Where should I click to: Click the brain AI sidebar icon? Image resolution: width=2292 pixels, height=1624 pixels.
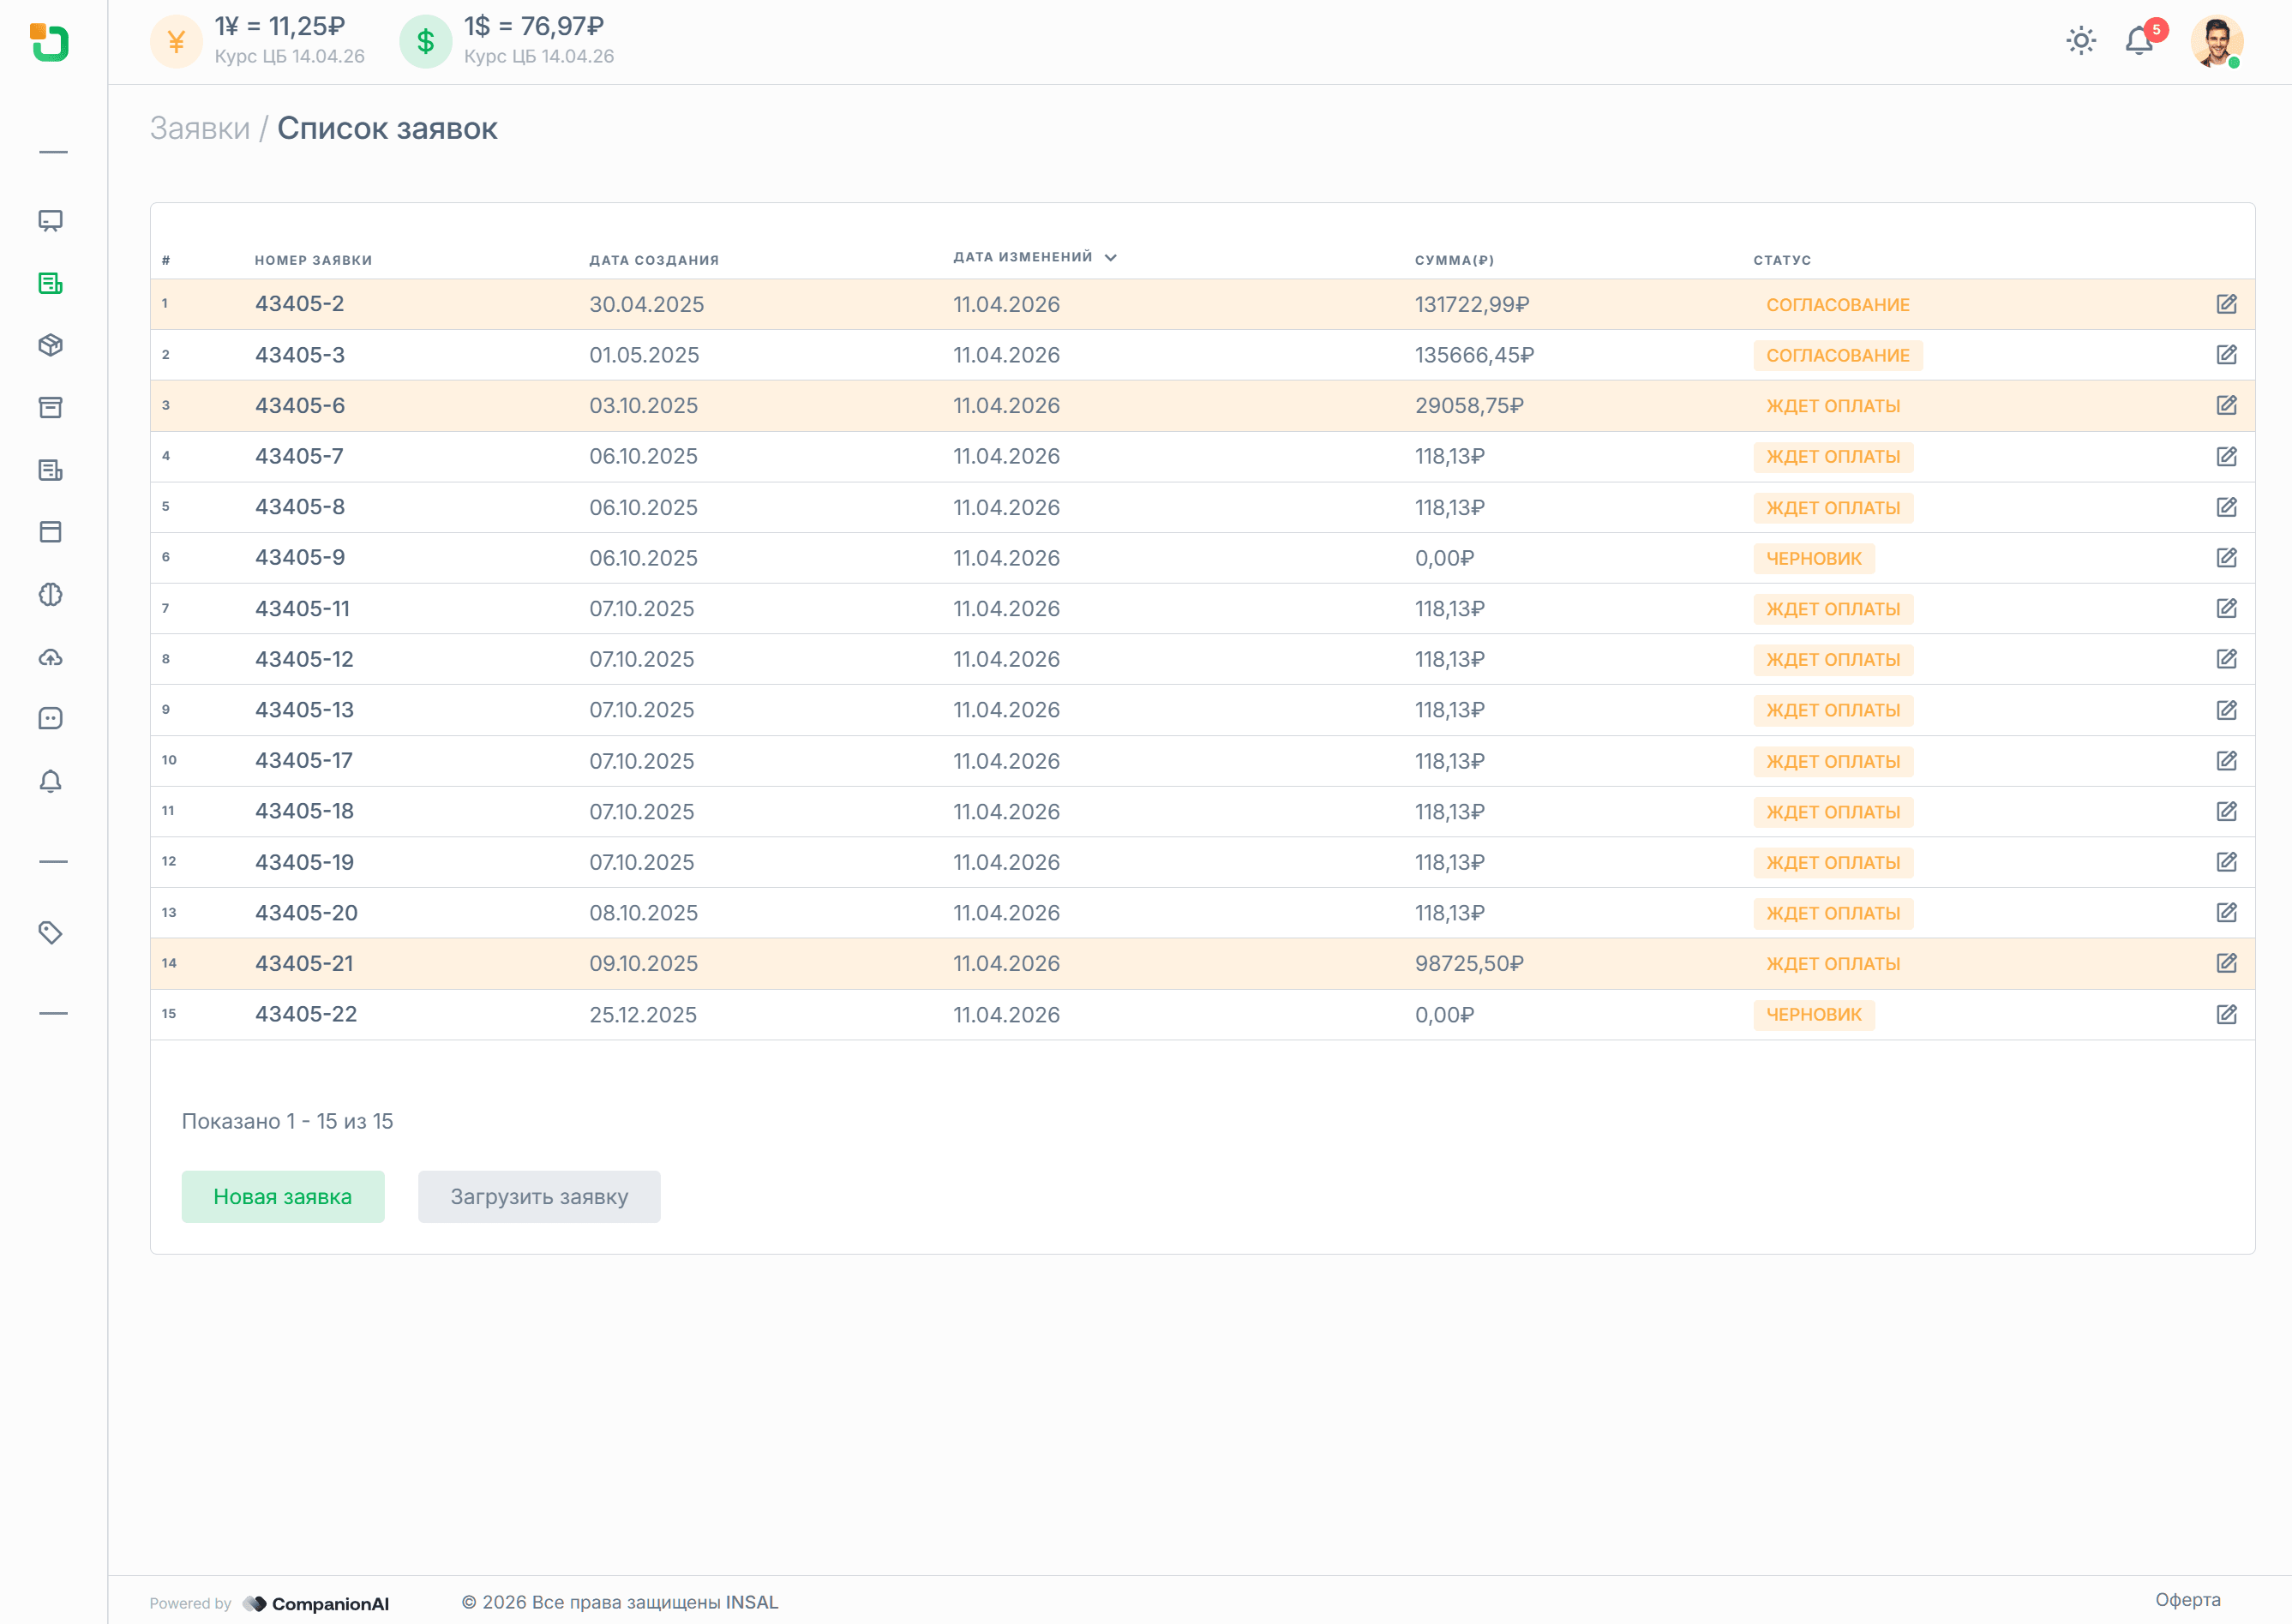click(51, 595)
